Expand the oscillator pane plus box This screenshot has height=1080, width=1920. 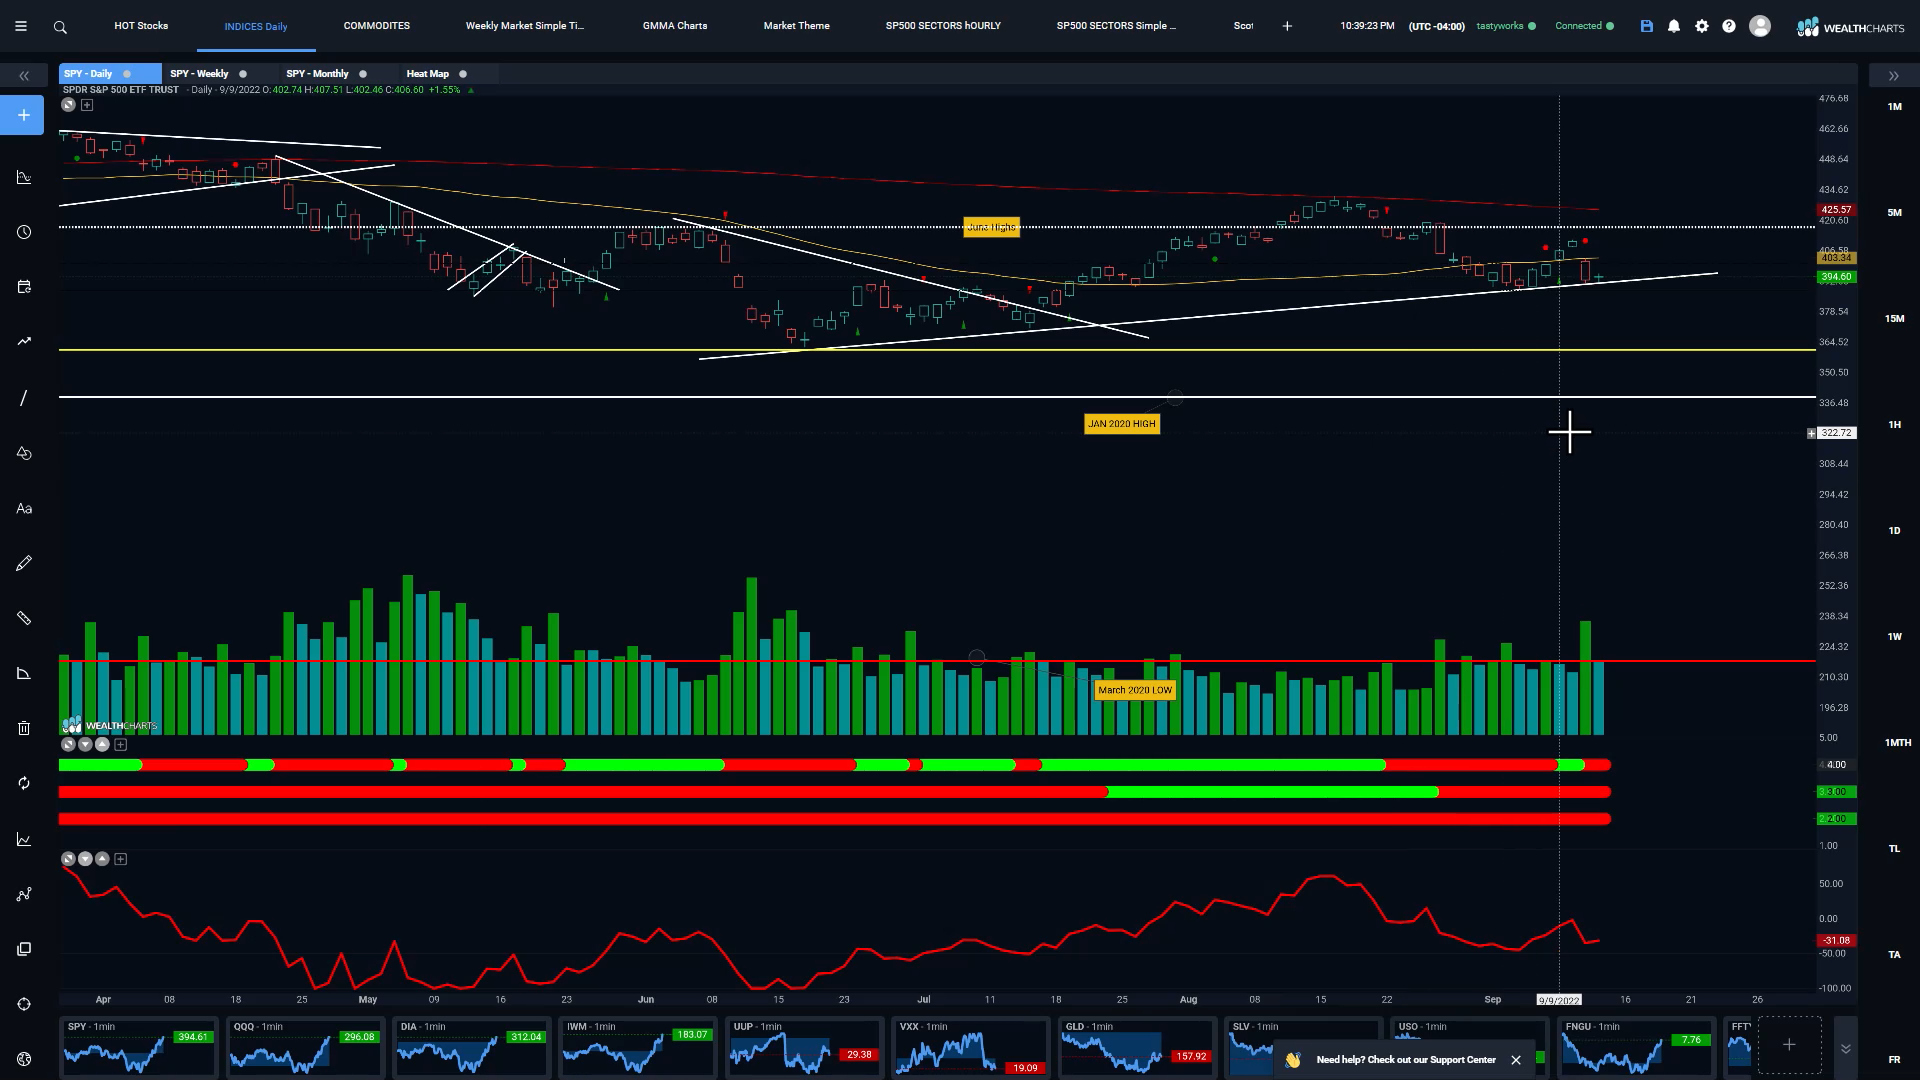(120, 859)
